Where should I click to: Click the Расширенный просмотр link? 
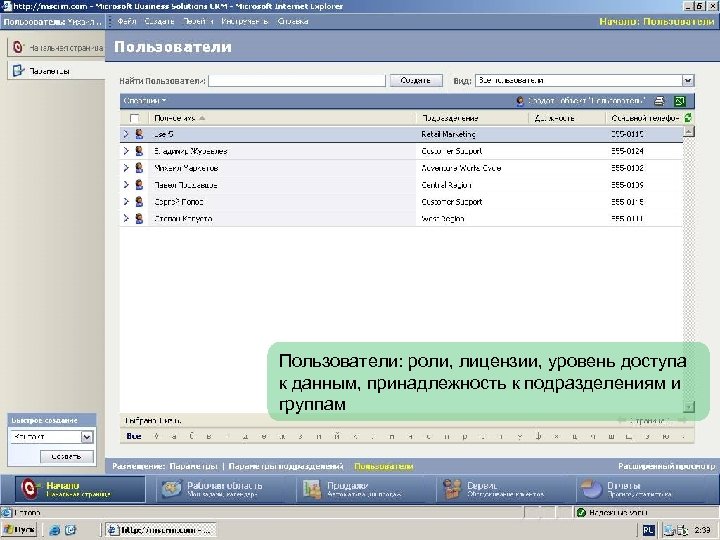pos(667,466)
